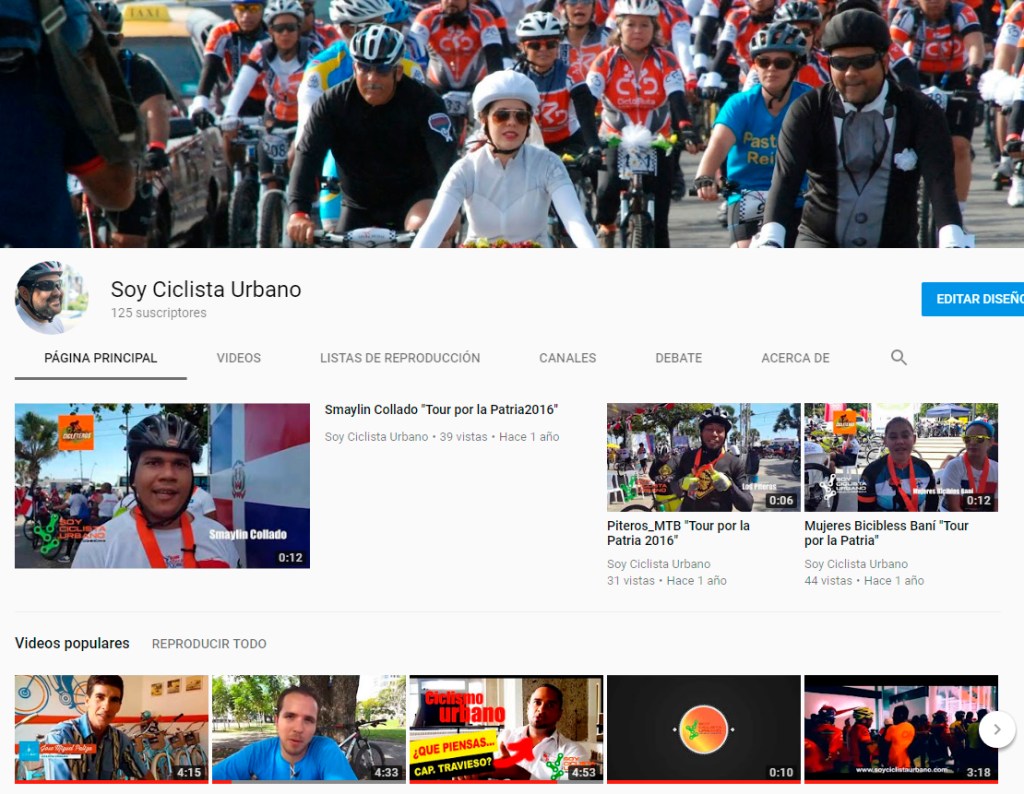Switch to the VIDEOS tab
This screenshot has width=1024, height=794.
coord(238,357)
